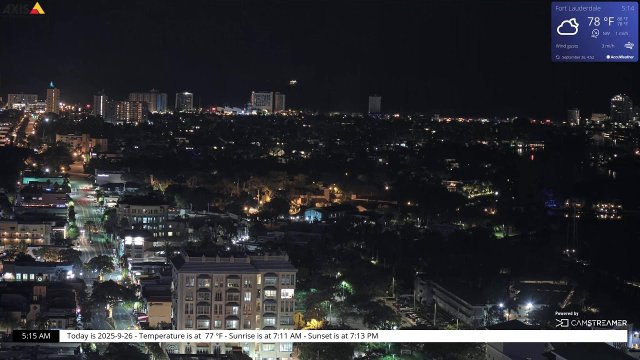Click the '5:15 AM' clock box

(x=36, y=336)
